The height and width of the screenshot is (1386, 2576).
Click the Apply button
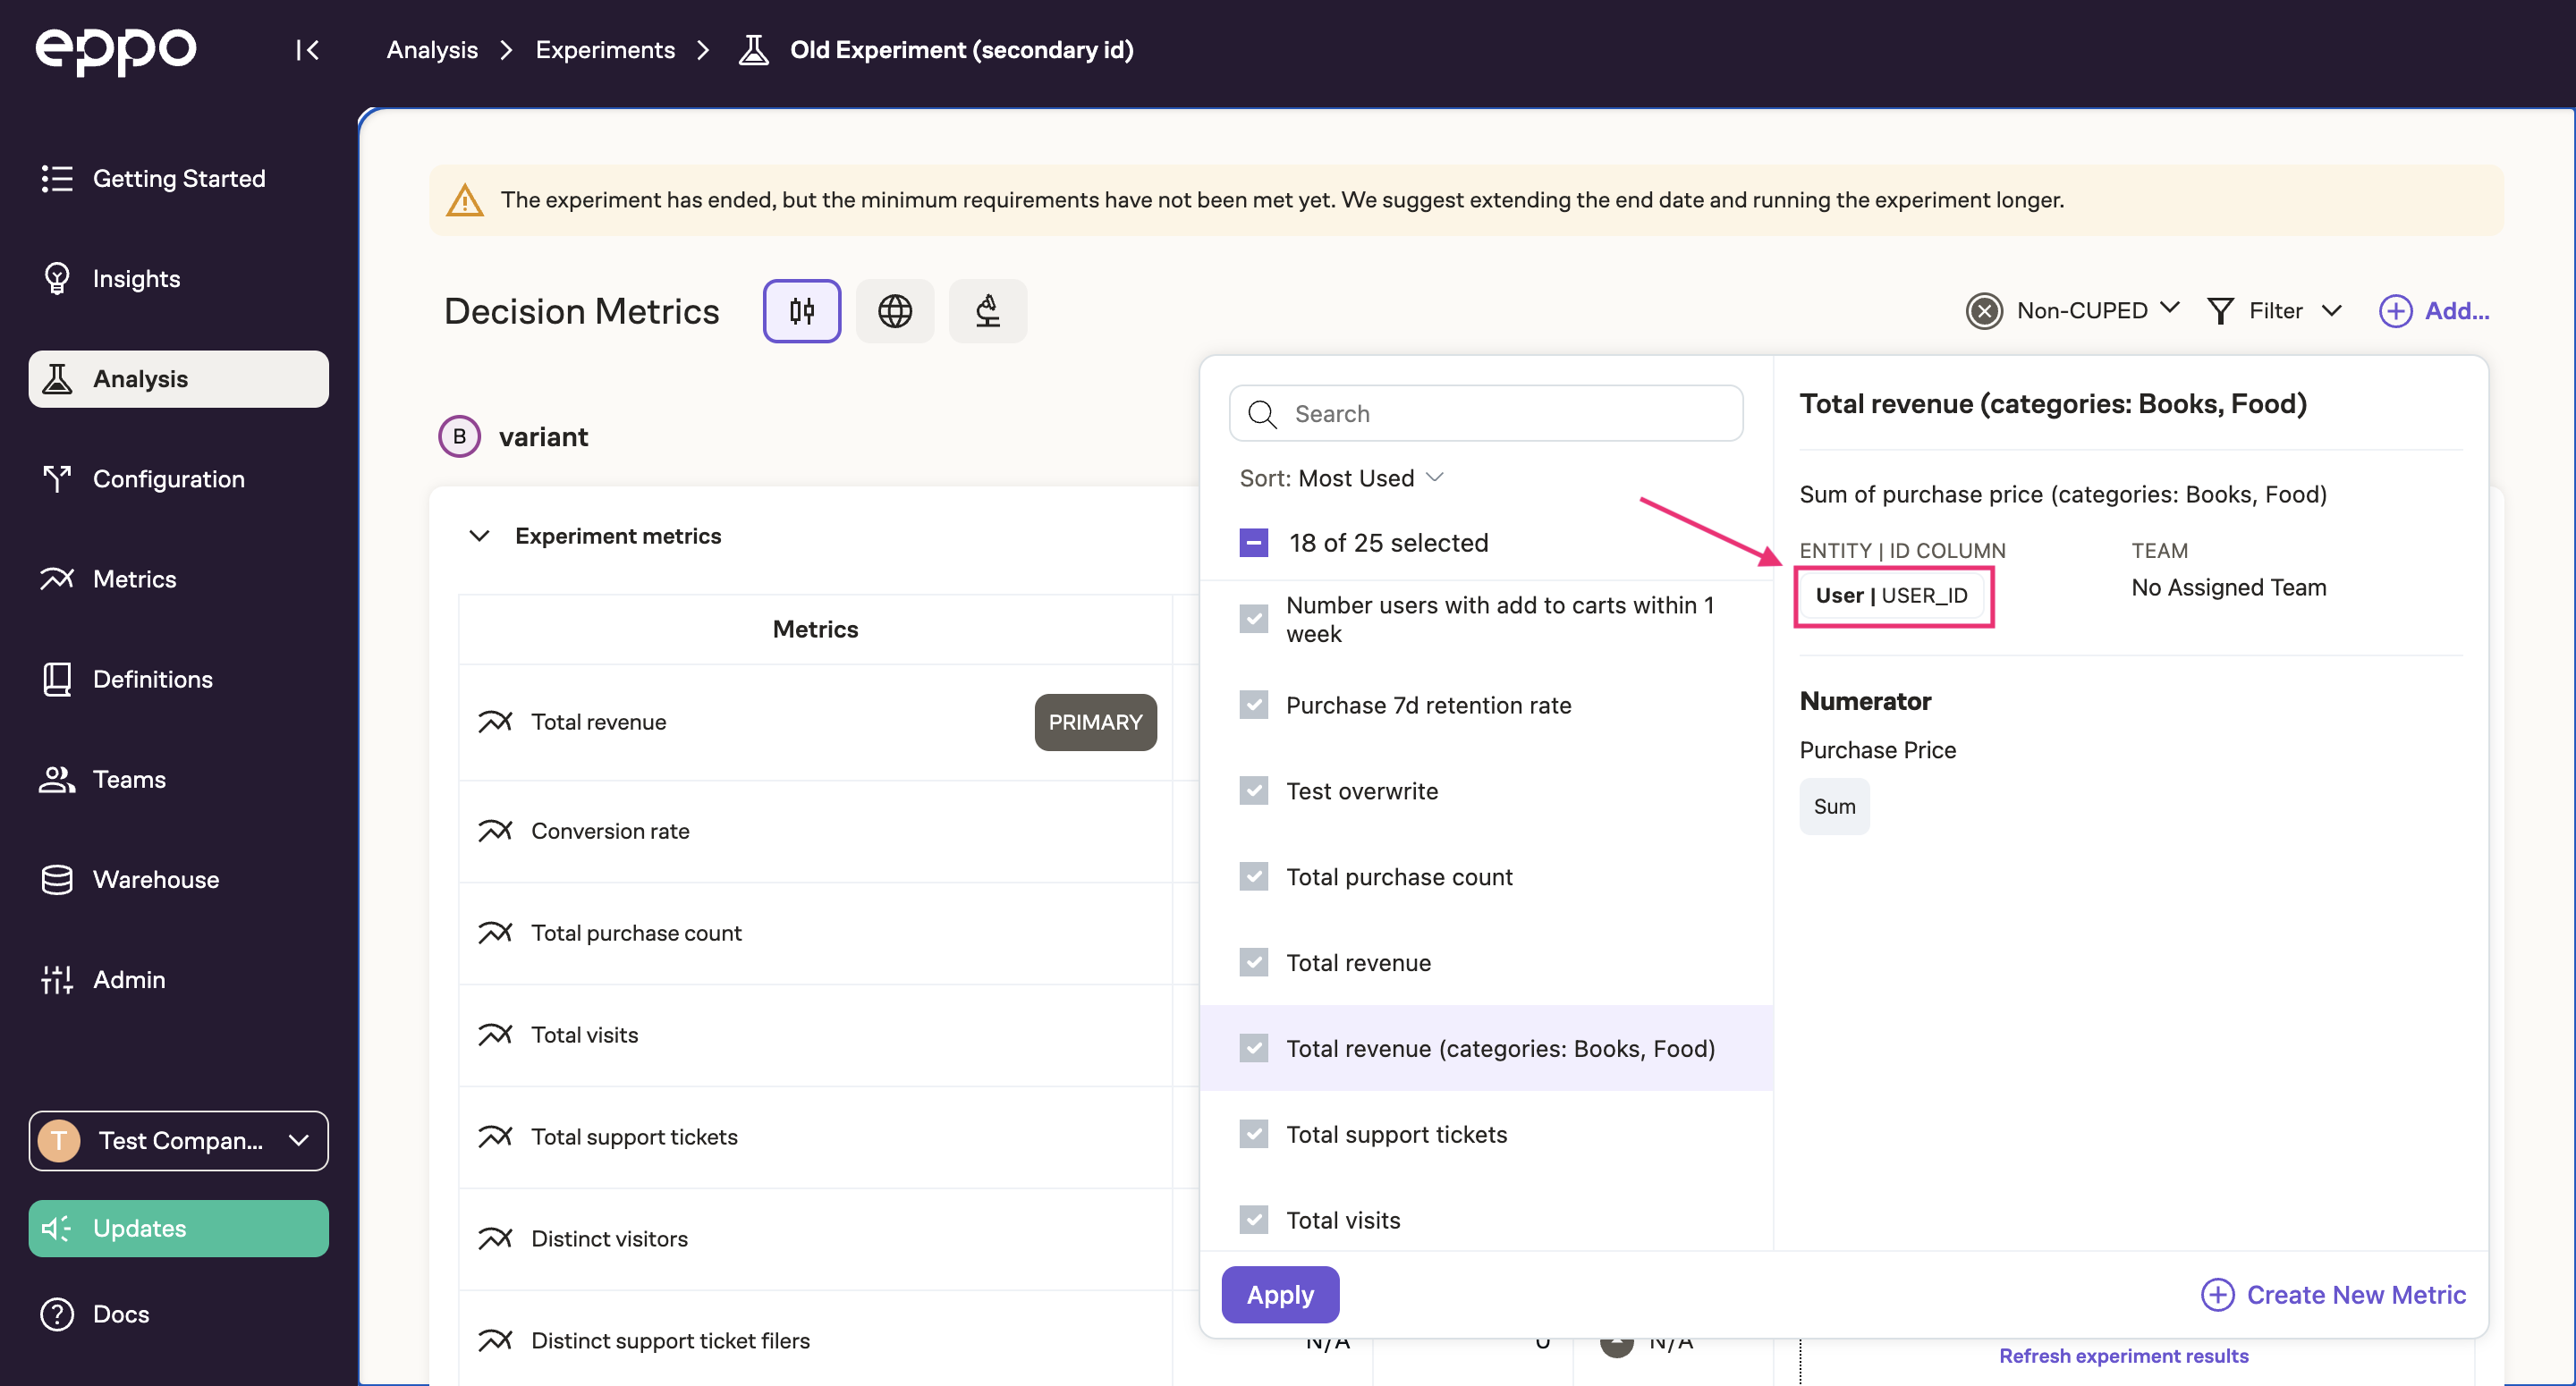[1280, 1294]
